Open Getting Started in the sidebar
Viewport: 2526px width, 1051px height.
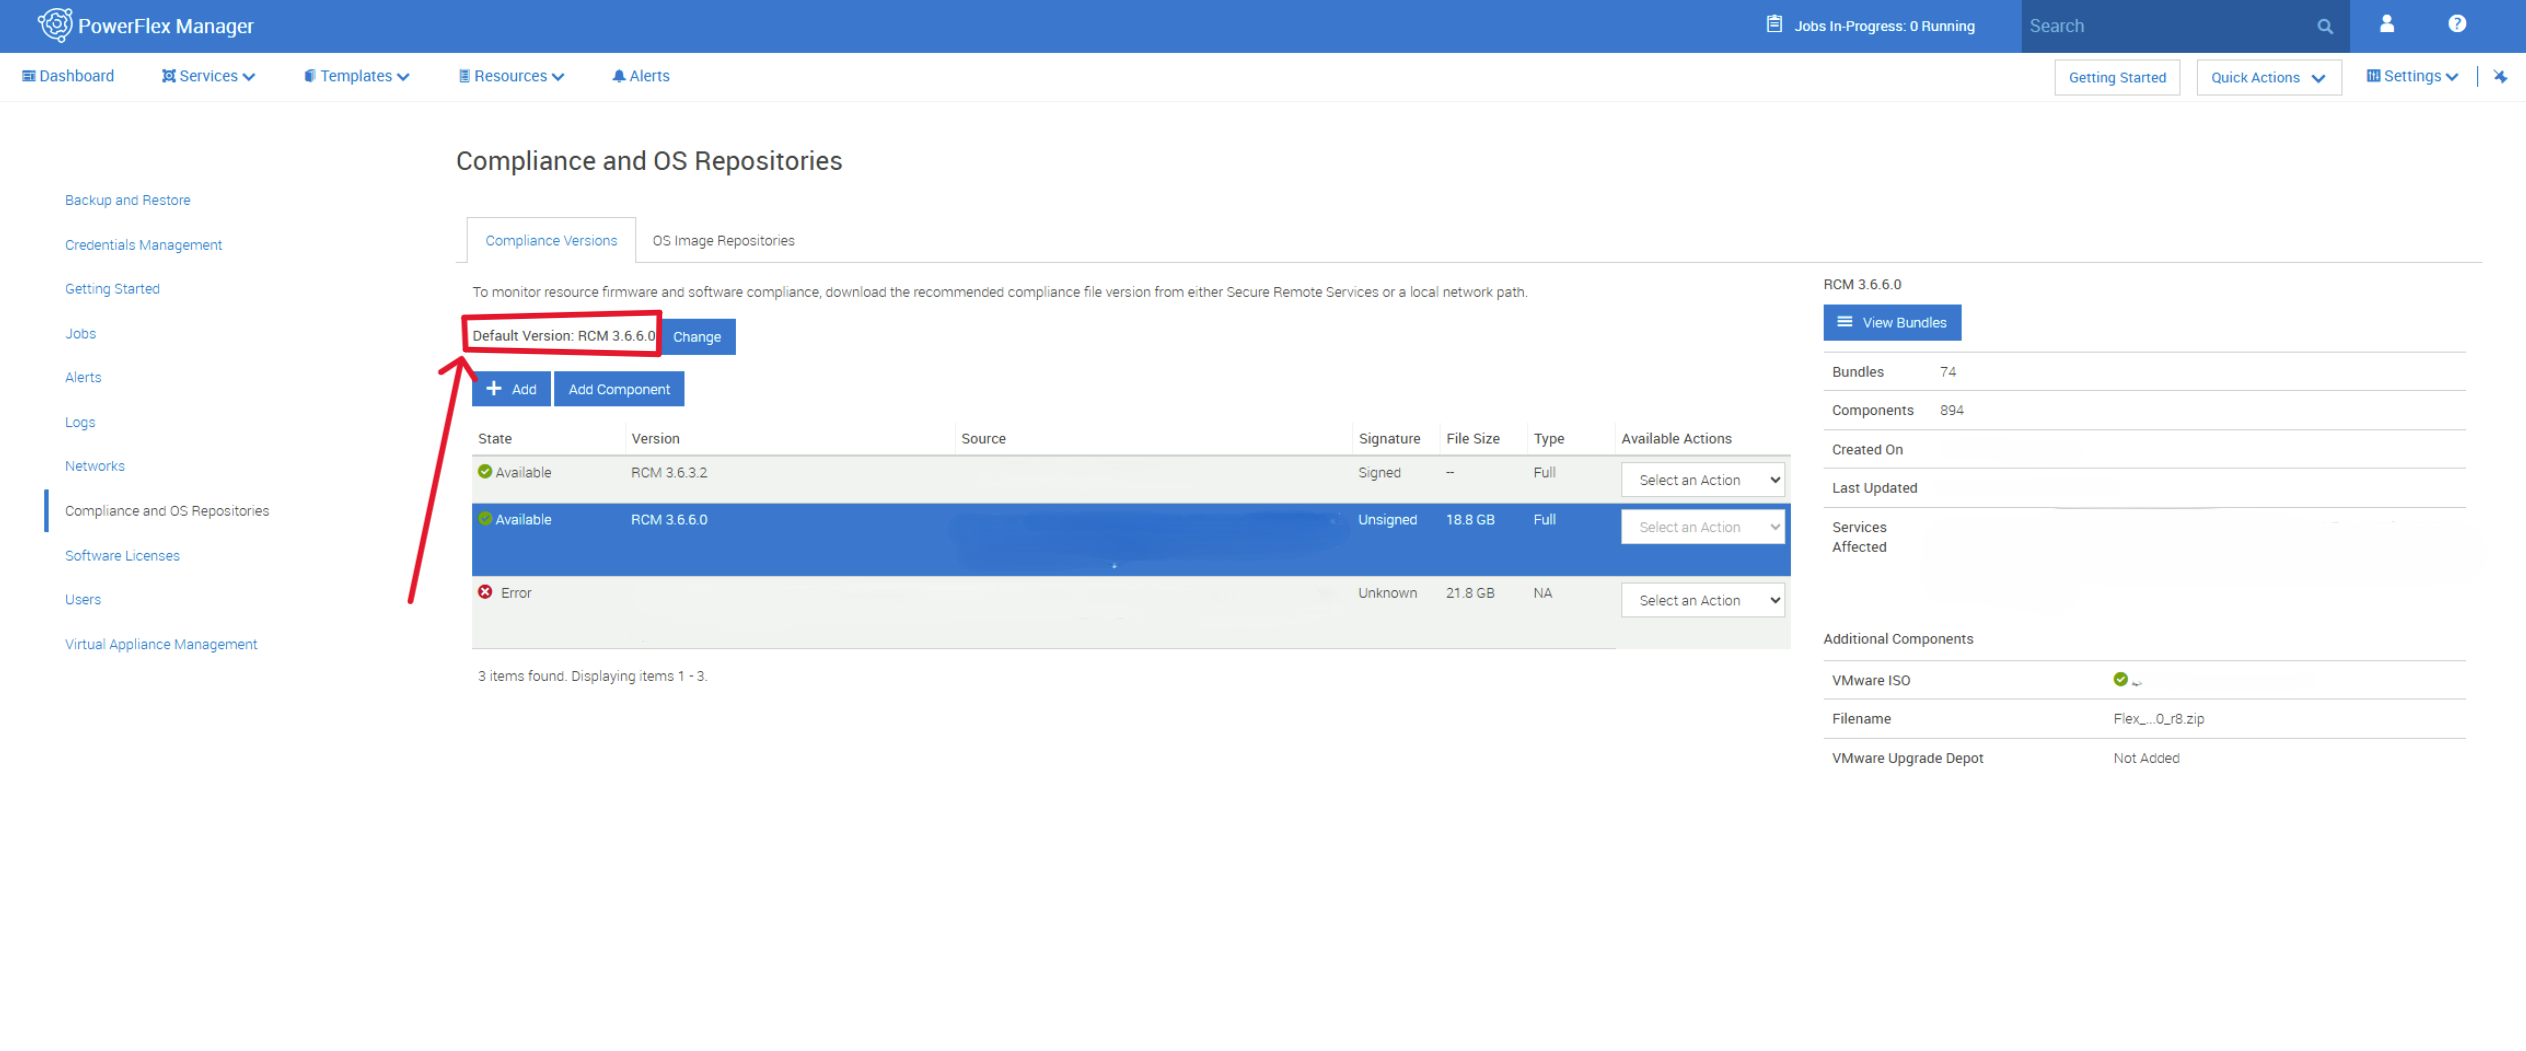pos(112,289)
